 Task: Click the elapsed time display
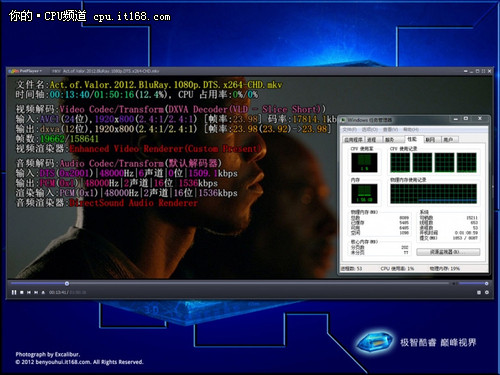[x=58, y=292]
